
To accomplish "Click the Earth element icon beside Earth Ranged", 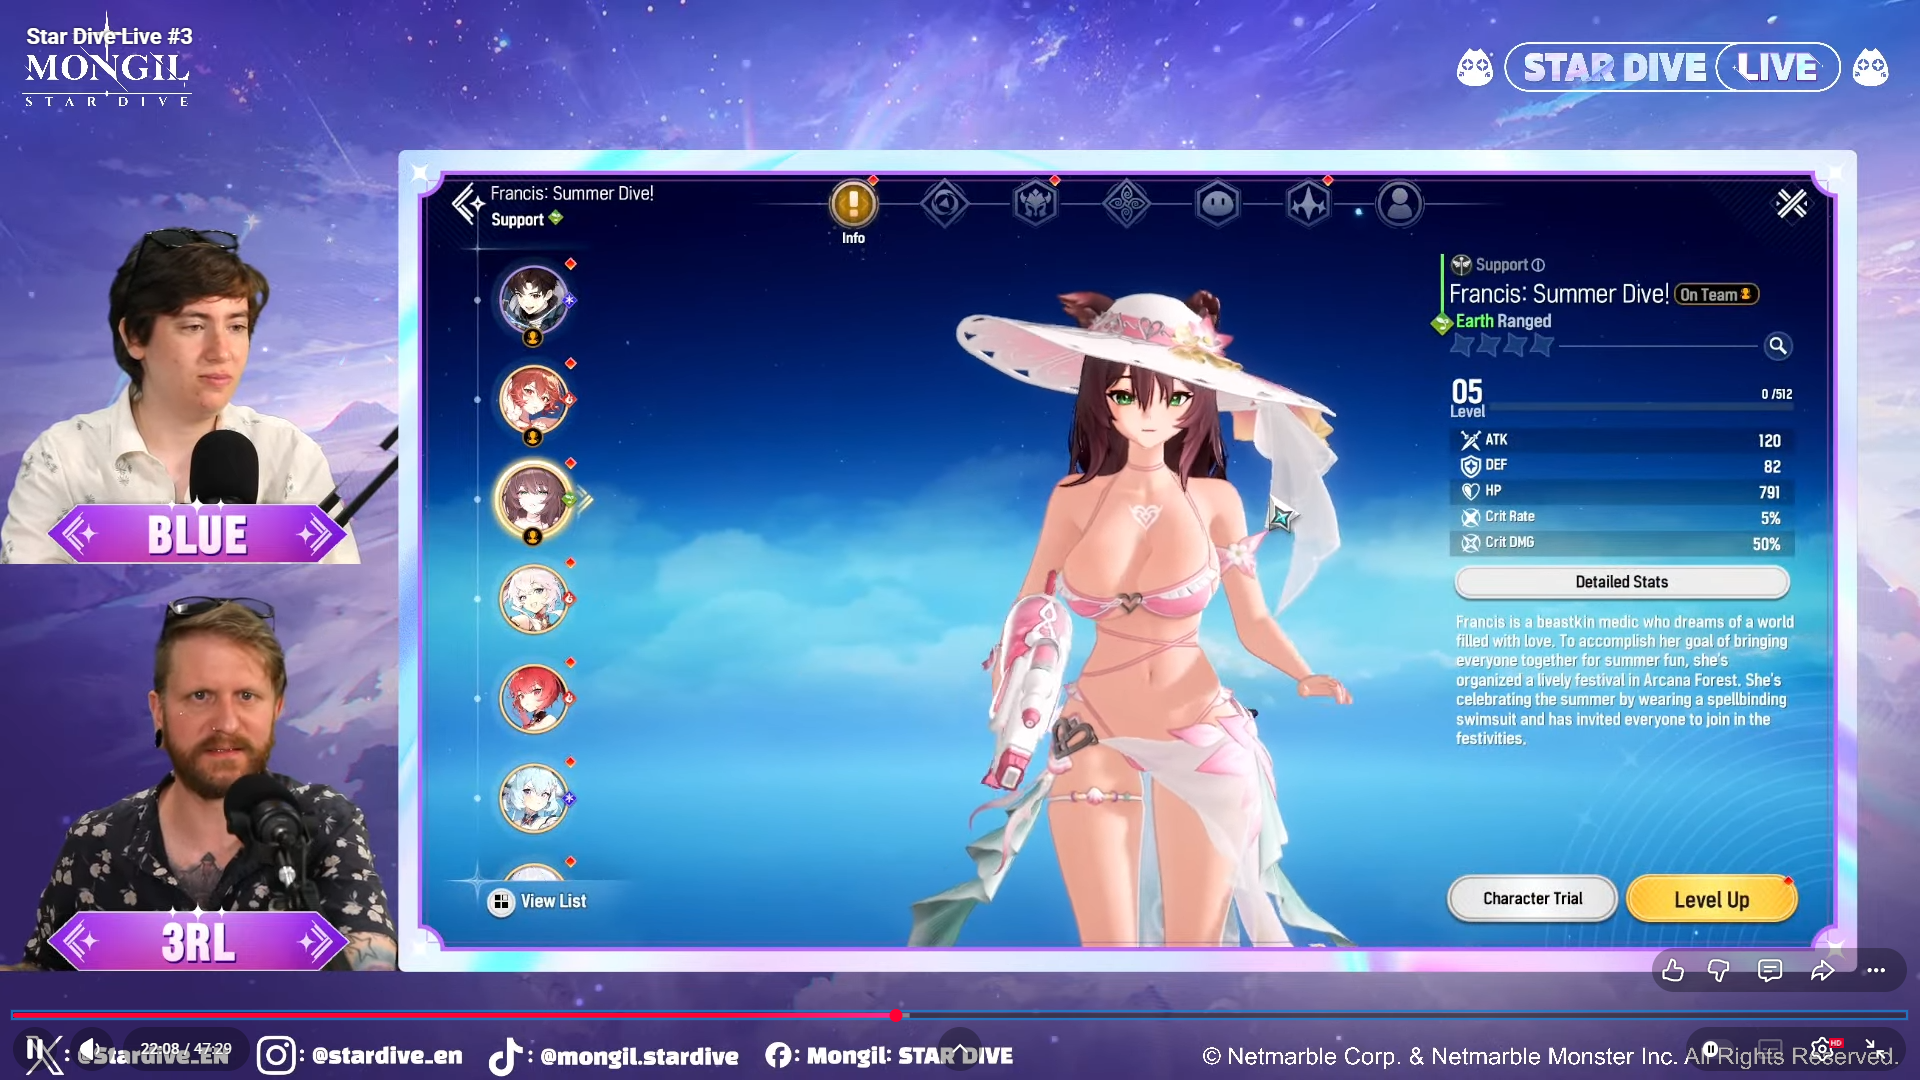I will point(1441,323).
